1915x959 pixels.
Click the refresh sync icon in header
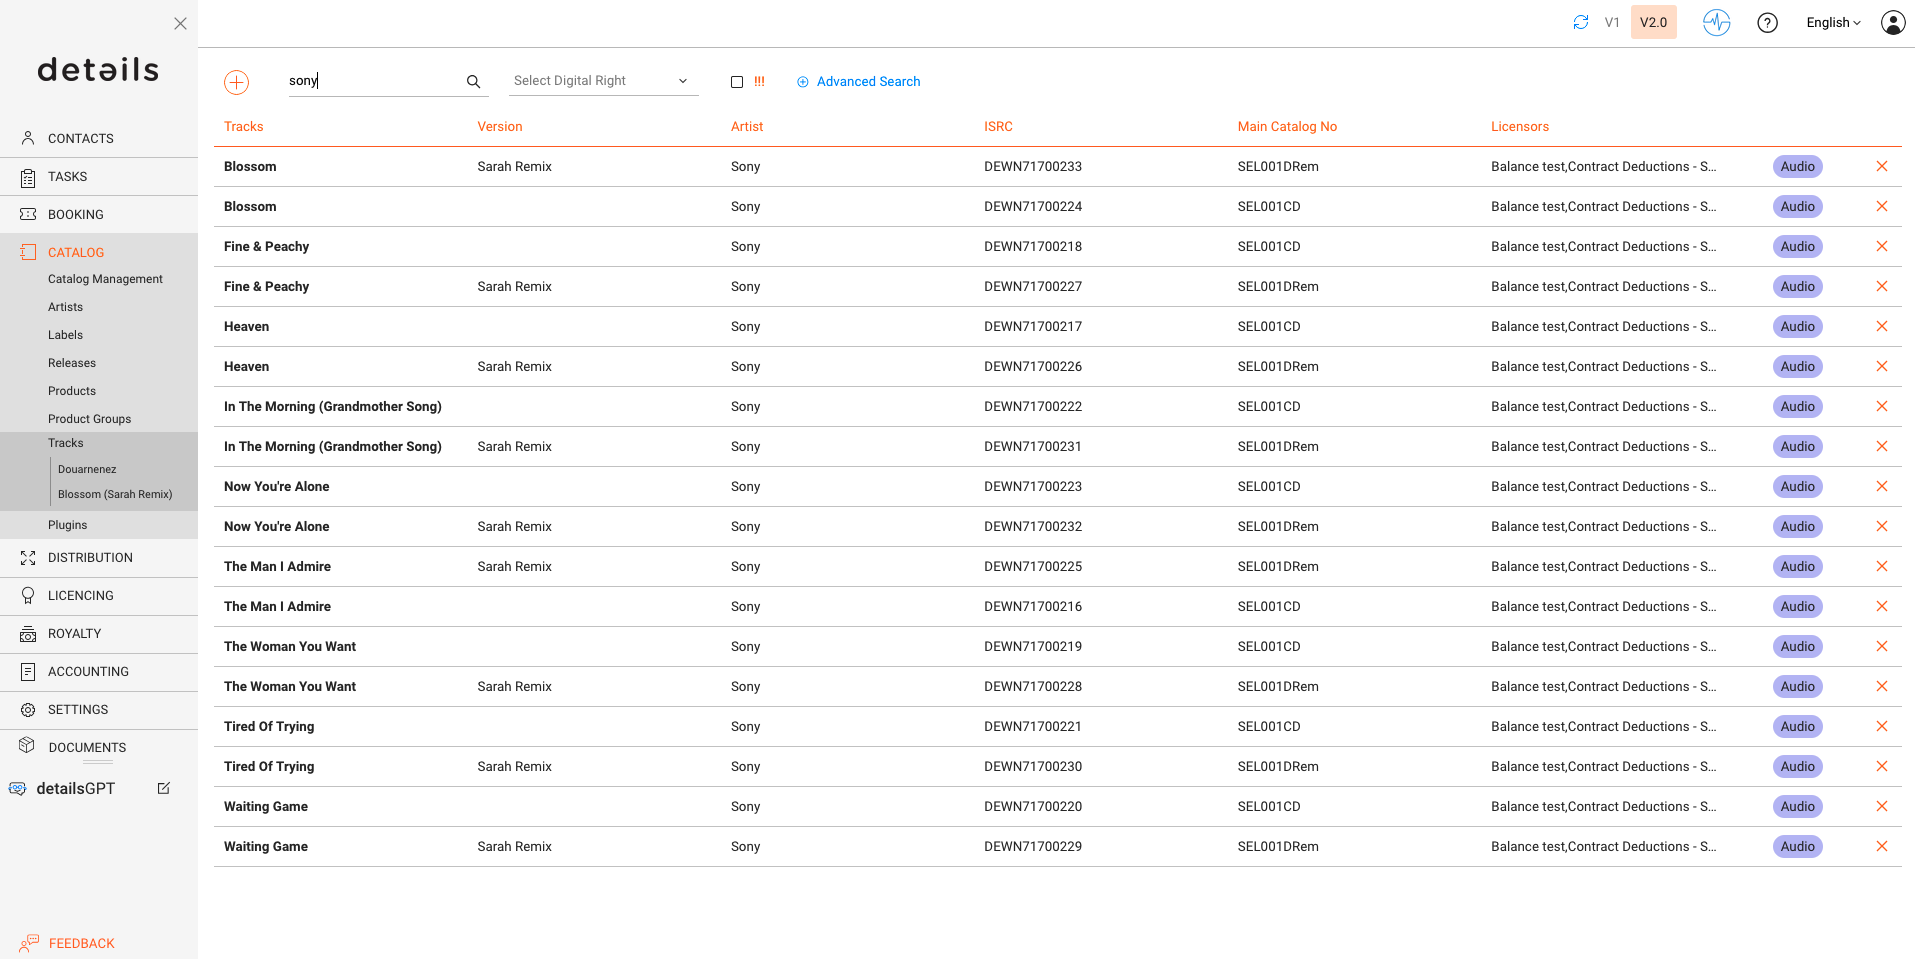(1580, 22)
